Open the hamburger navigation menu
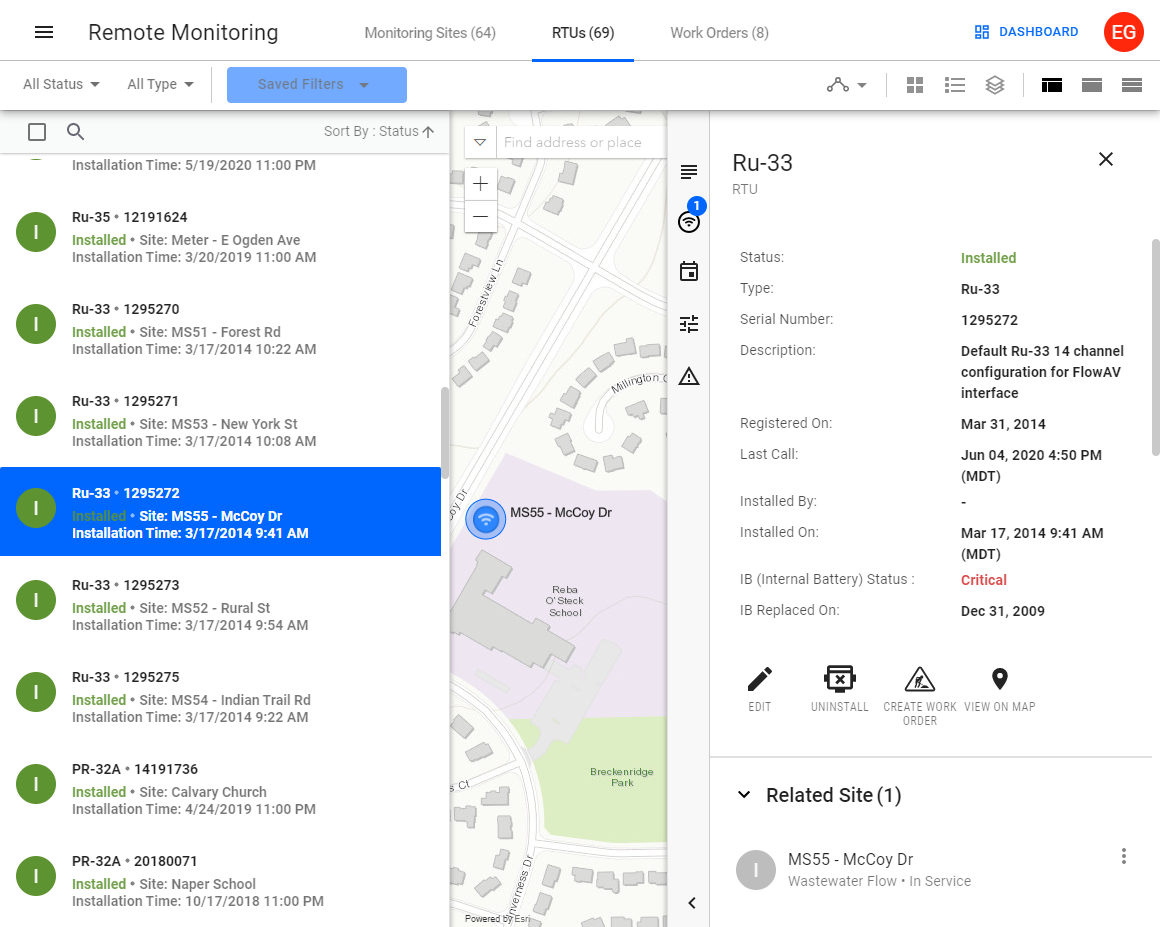This screenshot has height=927, width=1160. (x=44, y=32)
